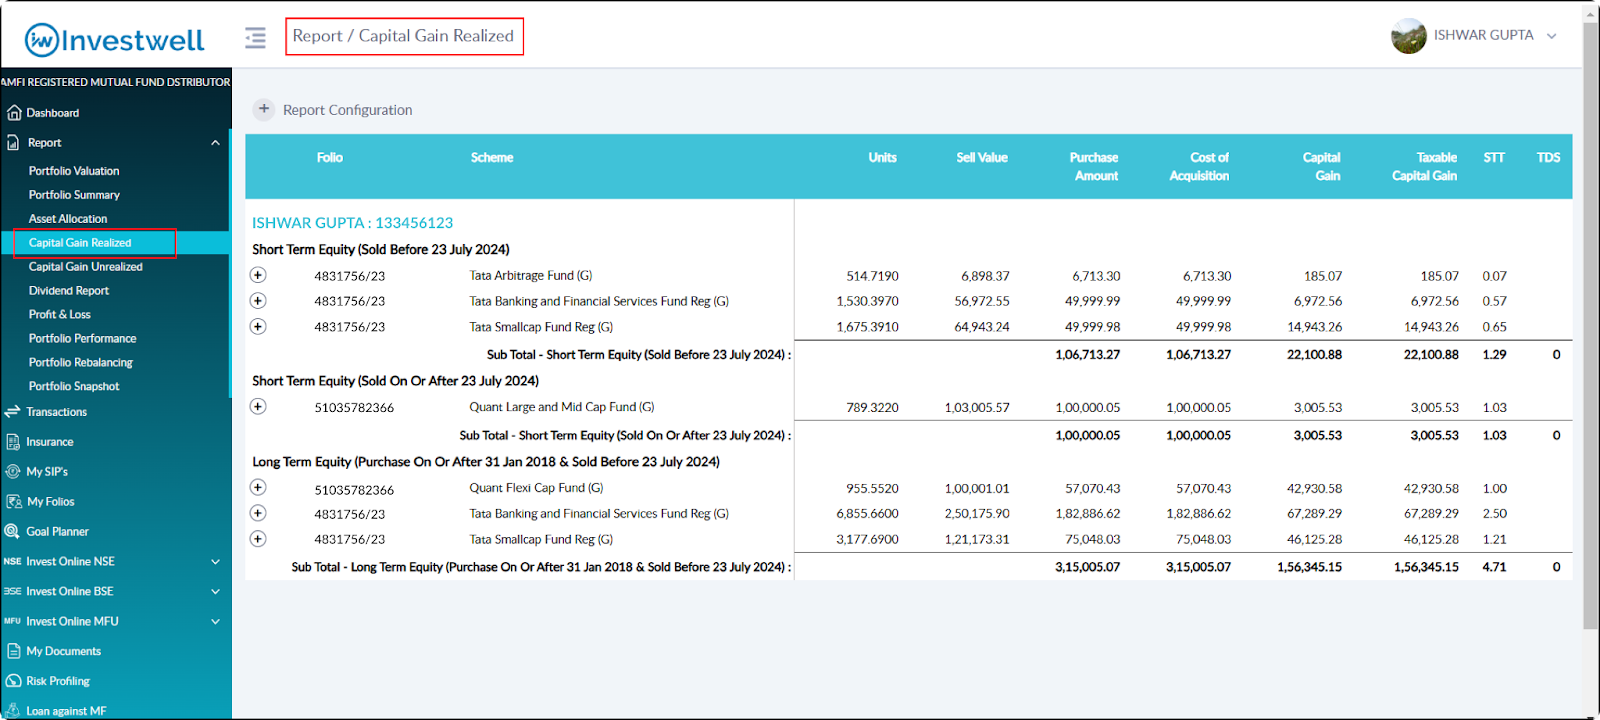Open Asset Allocation report
1600x720 pixels.
68,219
